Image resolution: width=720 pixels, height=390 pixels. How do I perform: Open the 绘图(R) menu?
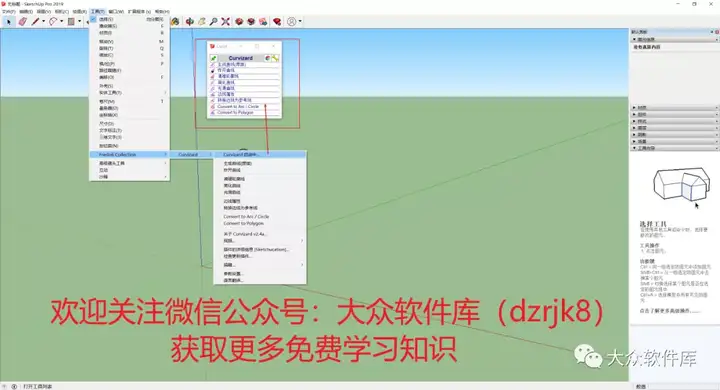pos(79,11)
